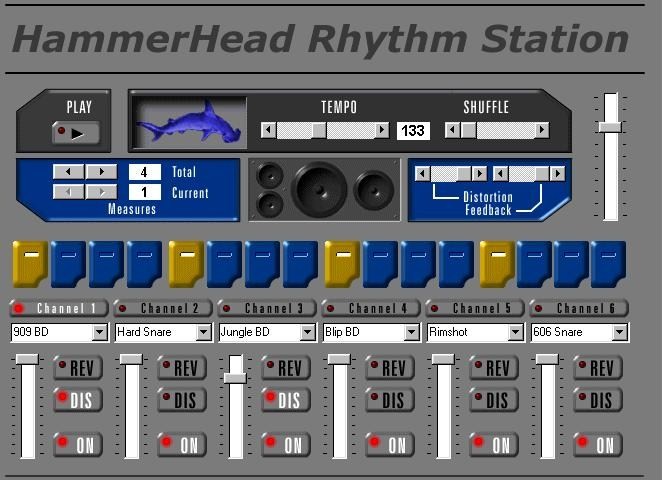The image size is (662, 480).
Task: Toggle the fifth step pad, yellow
Action: (186, 264)
